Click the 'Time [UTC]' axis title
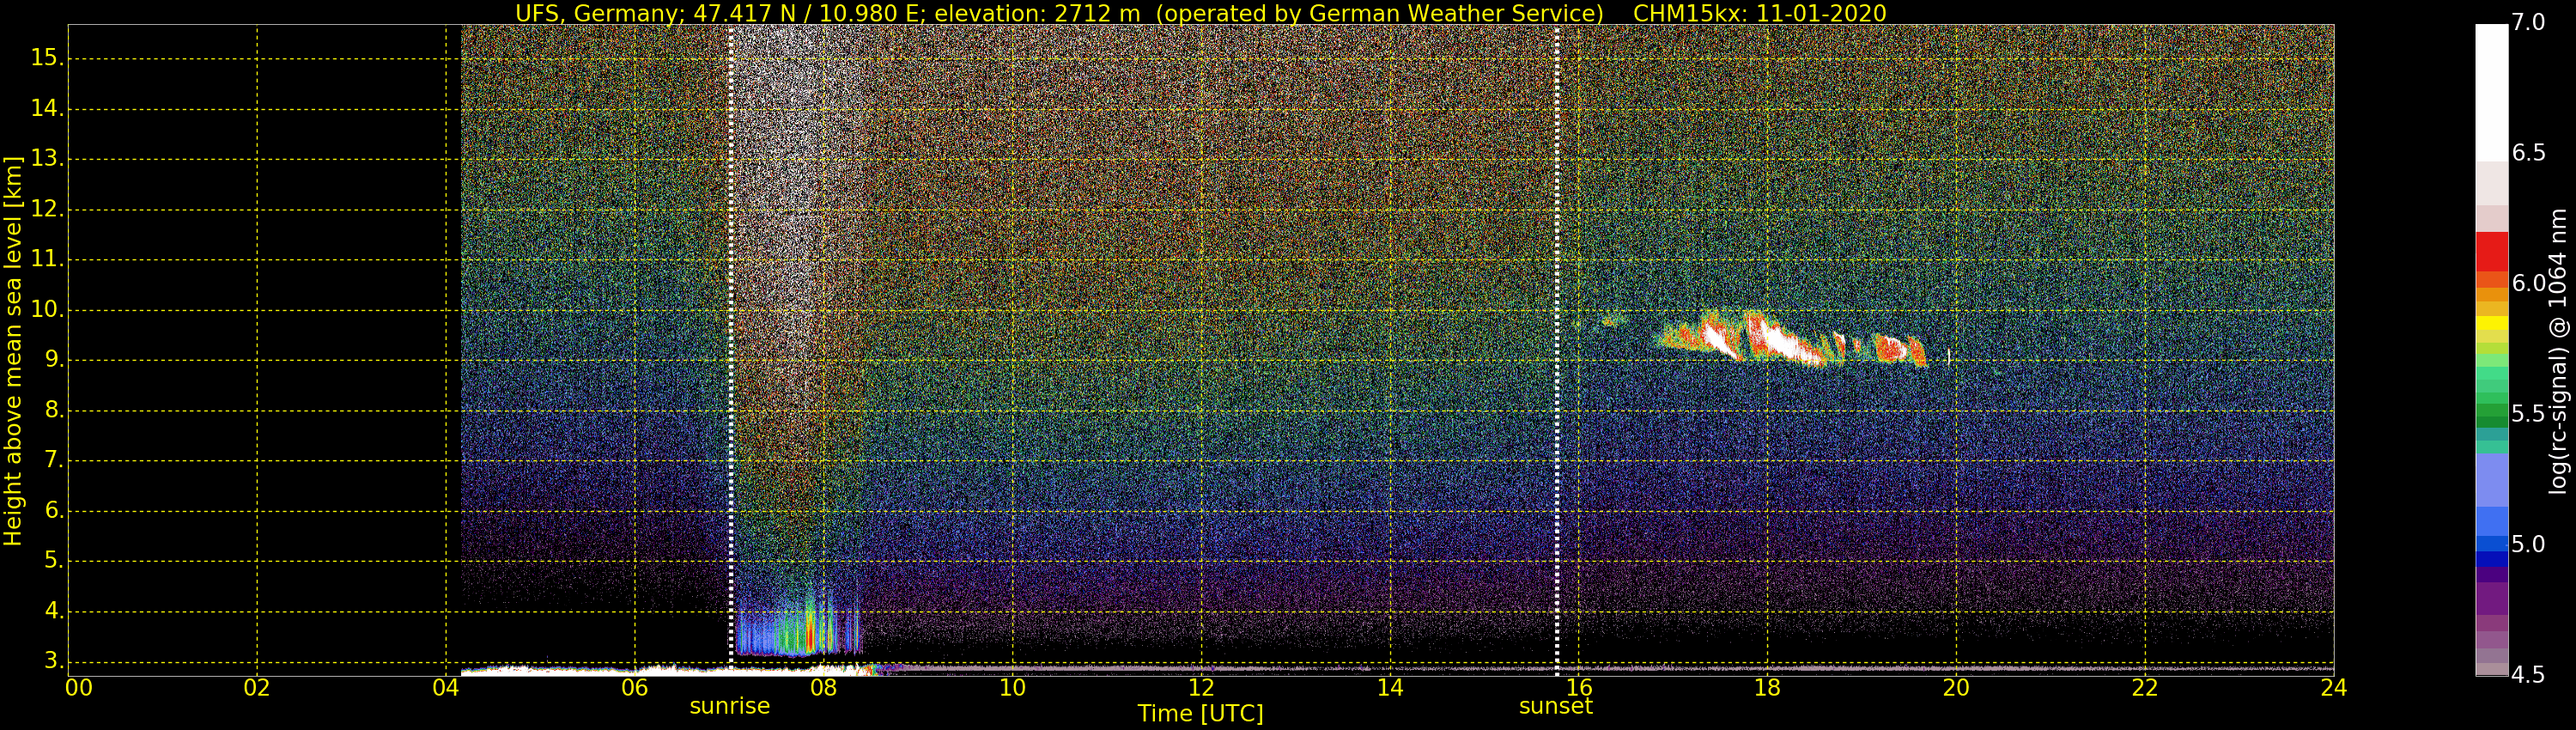 point(1200,714)
